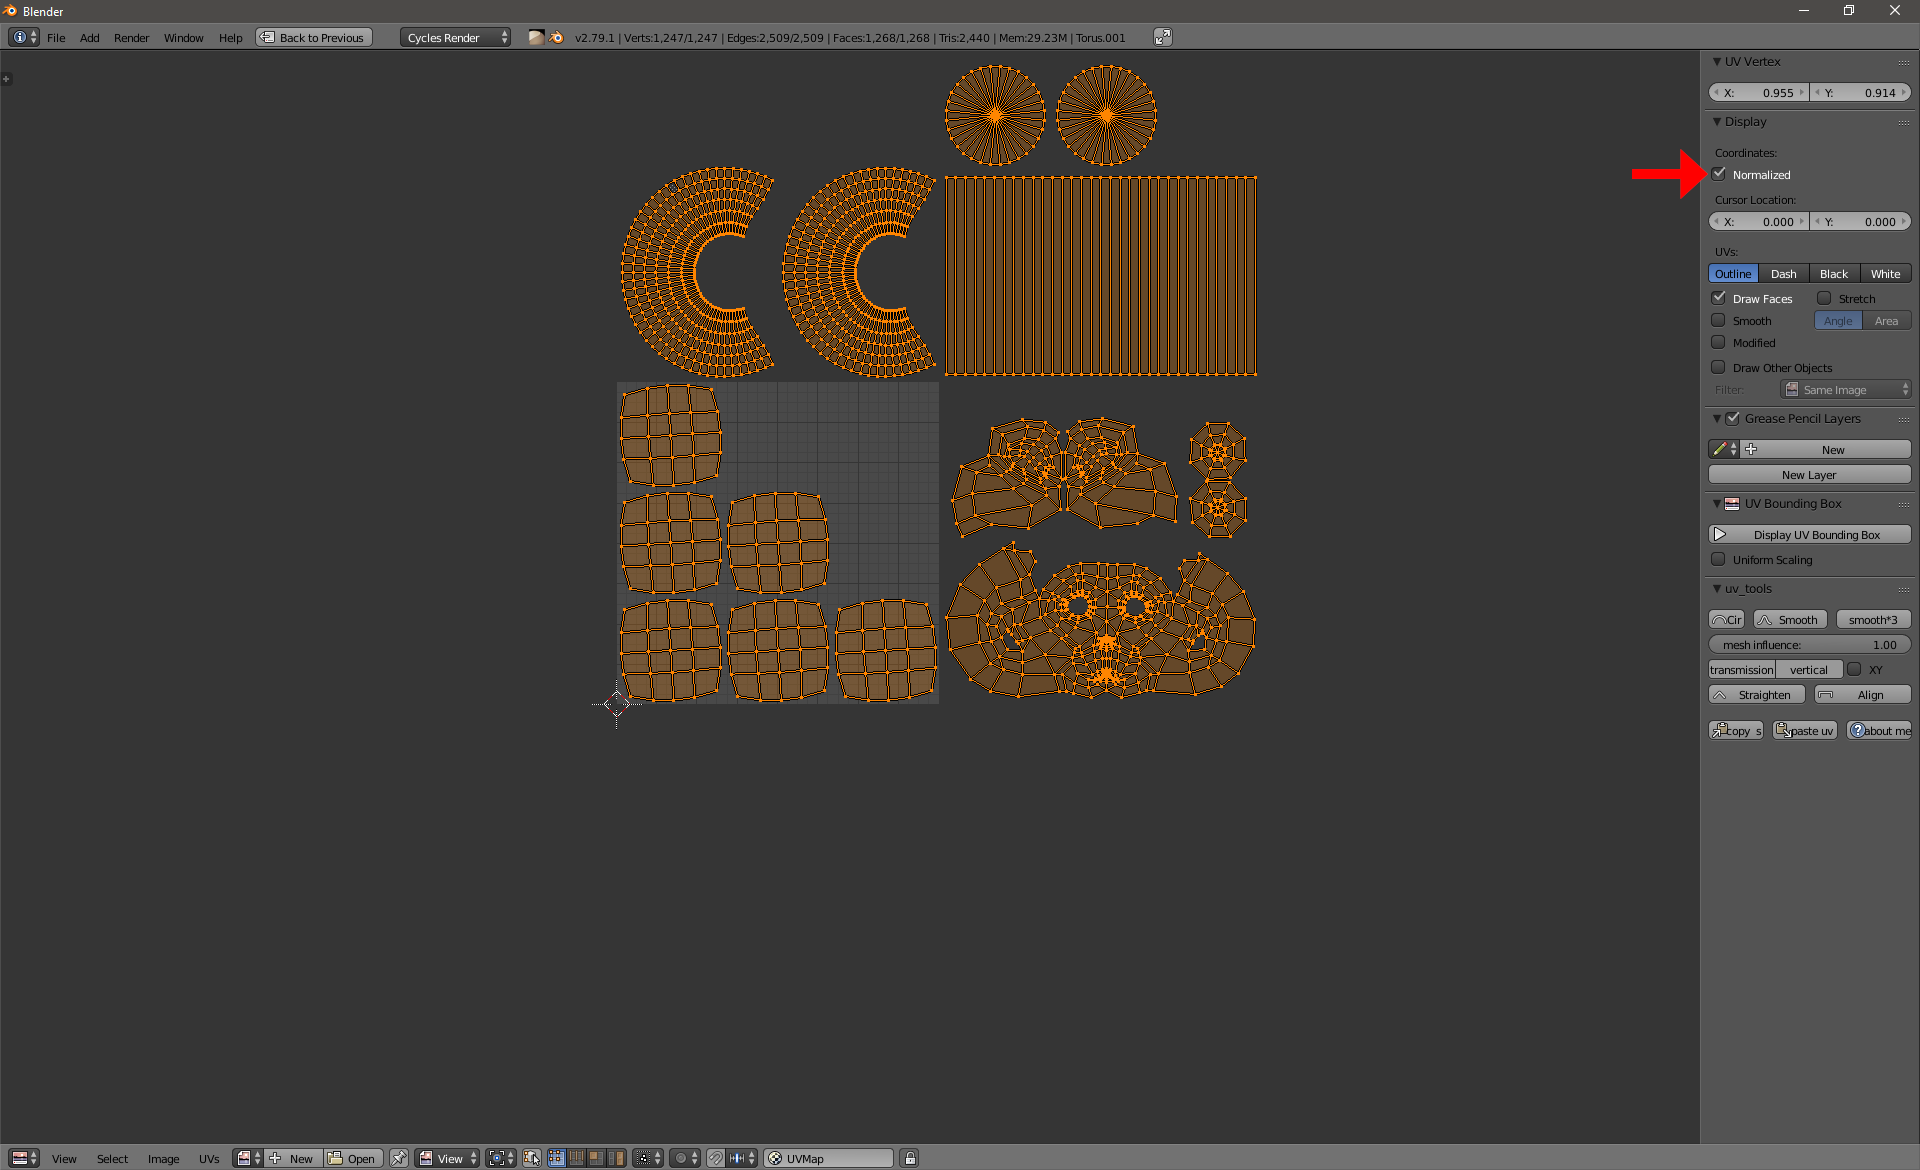
Task: Enable the Stretch checkbox
Action: coord(1824,298)
